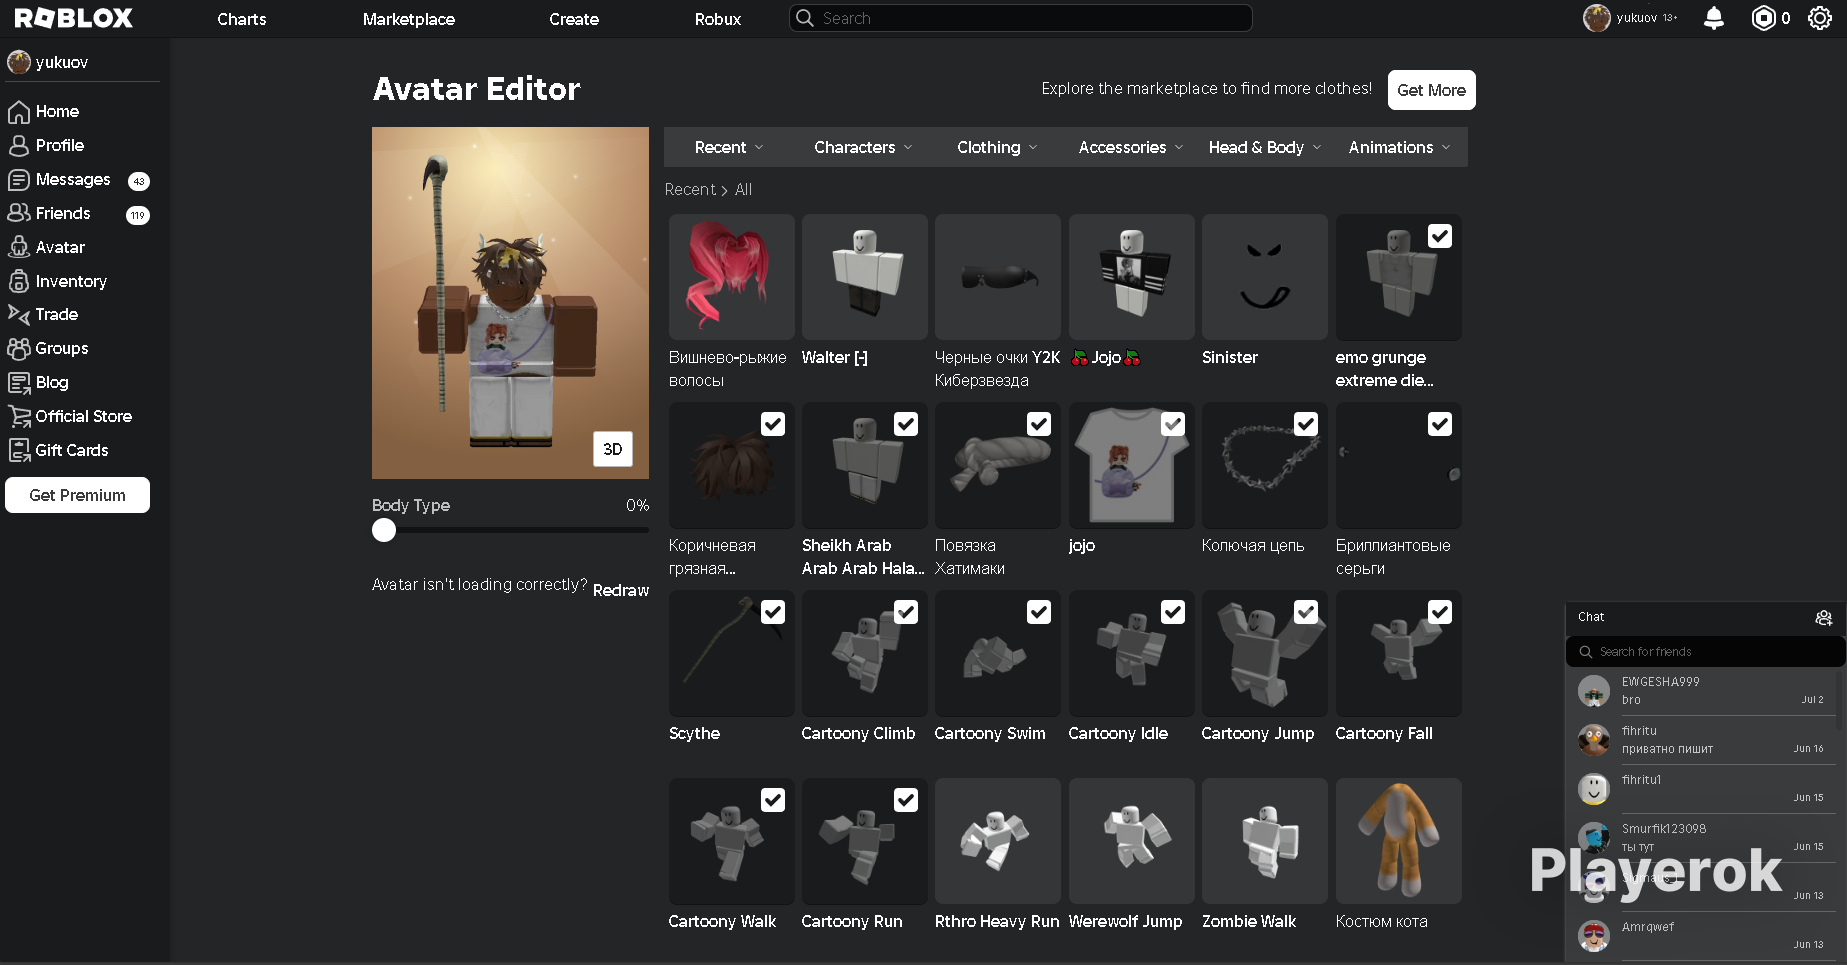Screen dimensions: 1847x965
Task: Select the Werewolf Jump thumbnail
Action: click(1132, 841)
